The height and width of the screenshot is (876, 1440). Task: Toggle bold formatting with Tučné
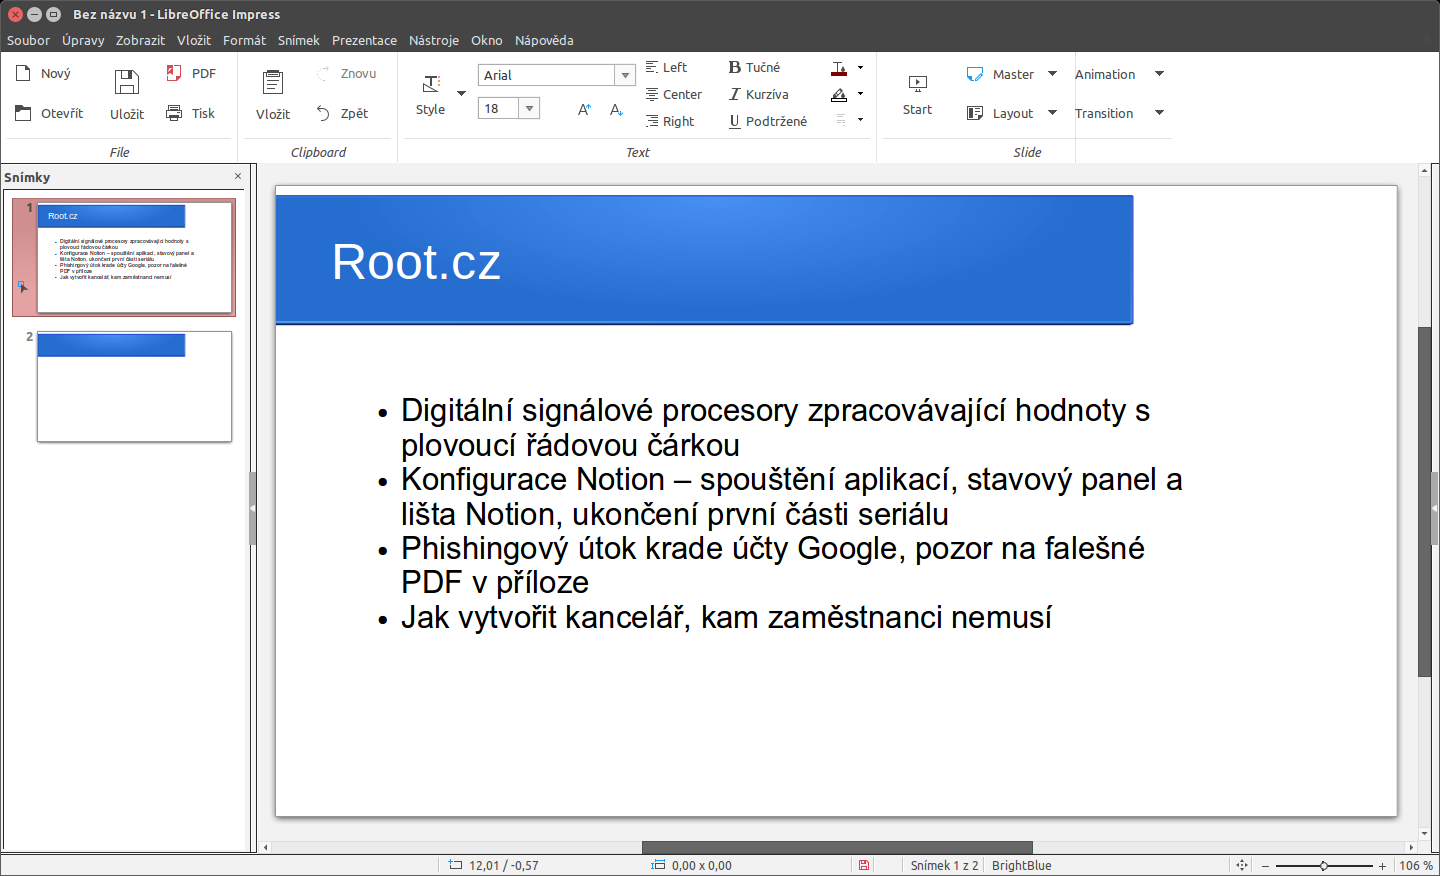tap(752, 67)
